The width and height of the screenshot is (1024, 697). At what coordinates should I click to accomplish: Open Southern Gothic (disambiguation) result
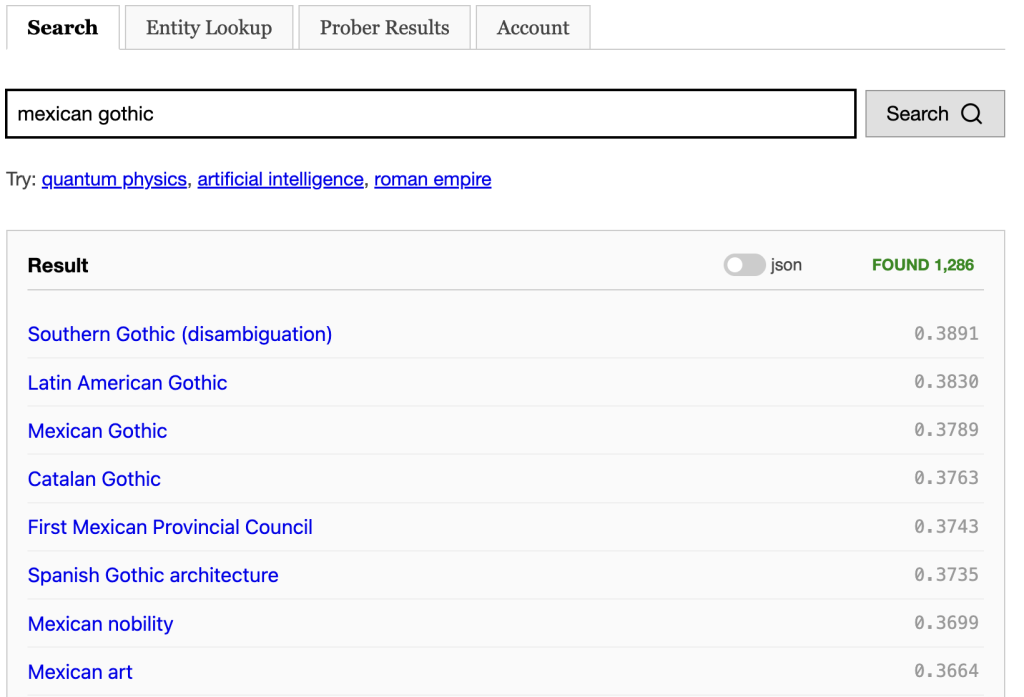(x=180, y=334)
